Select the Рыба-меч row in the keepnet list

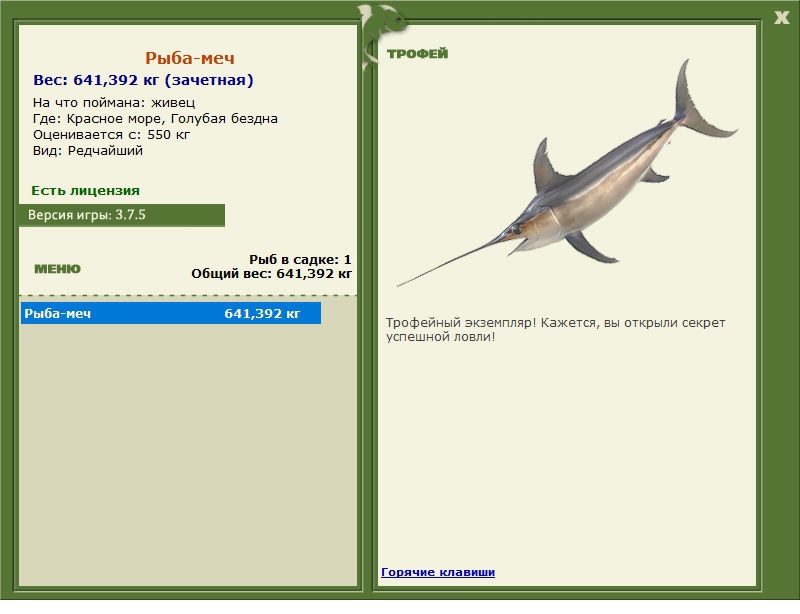pos(171,313)
